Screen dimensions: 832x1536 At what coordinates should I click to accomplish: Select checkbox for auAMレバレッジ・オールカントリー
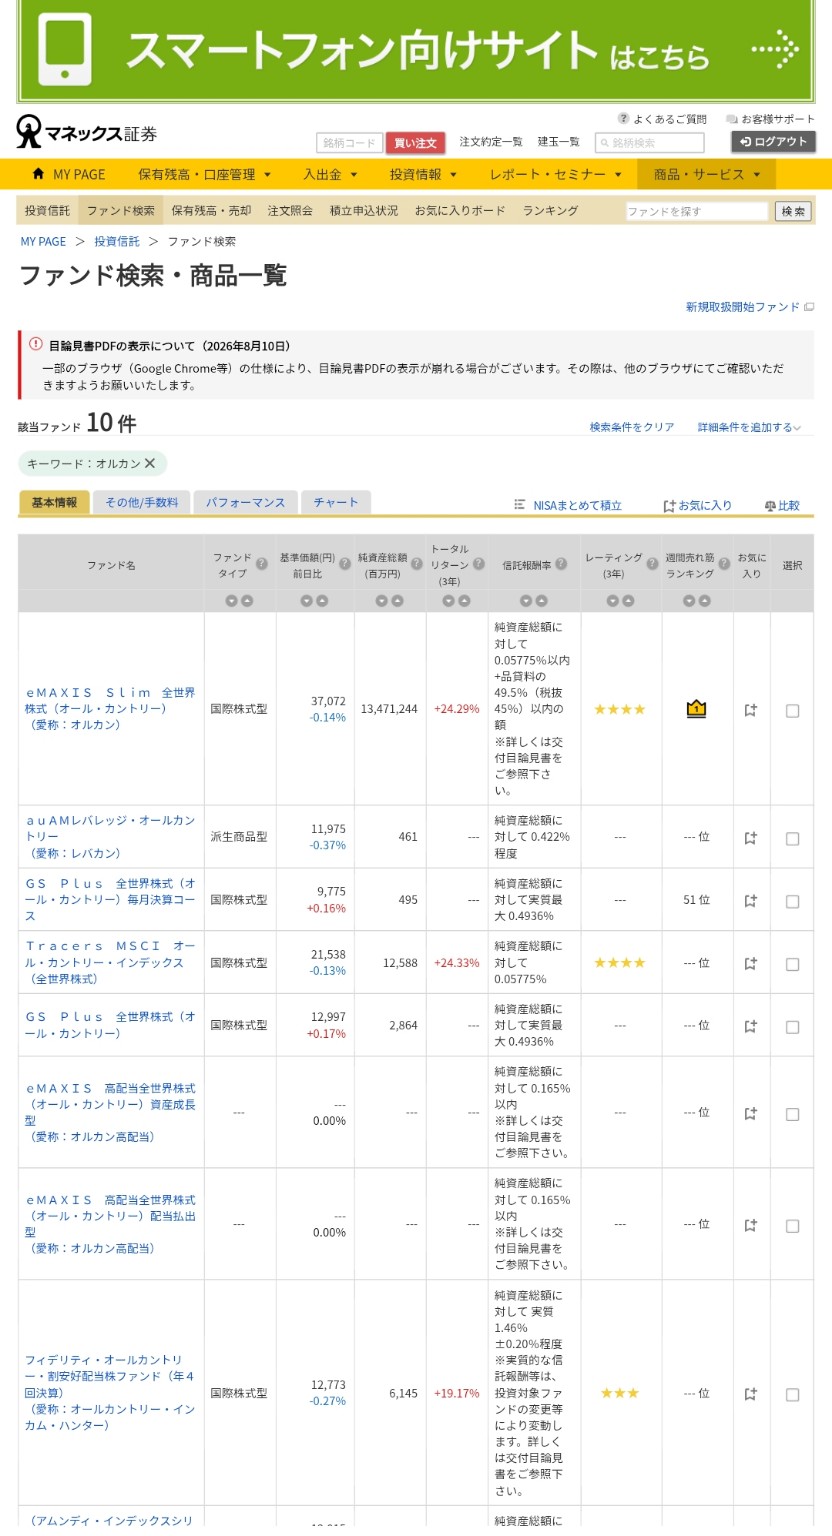[x=793, y=839]
